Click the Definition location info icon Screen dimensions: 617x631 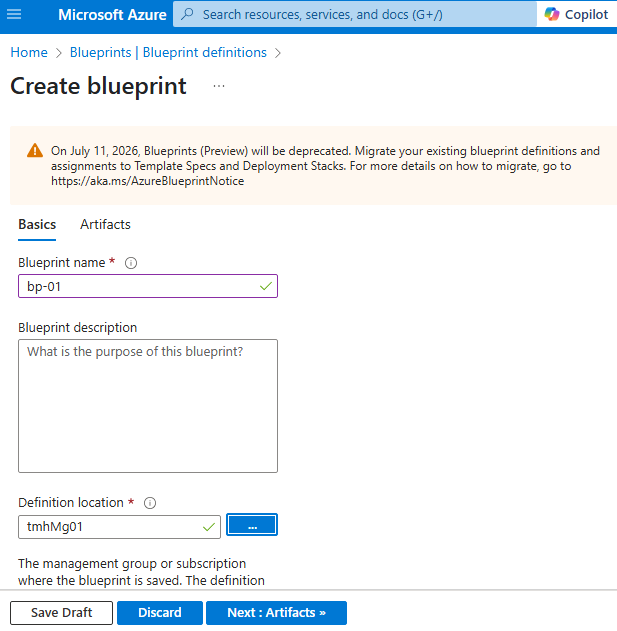click(150, 503)
